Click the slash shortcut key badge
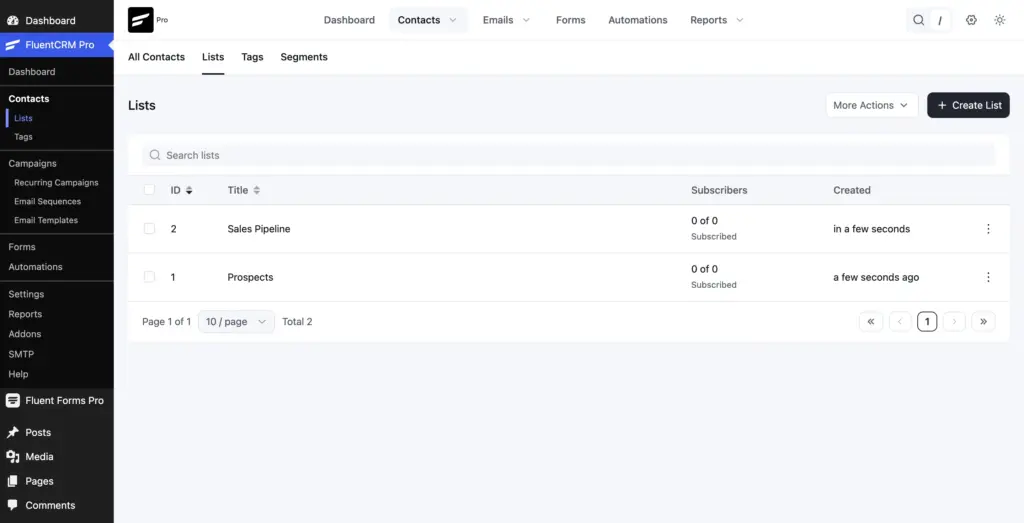Viewport: 1024px width, 523px height. pos(940,20)
